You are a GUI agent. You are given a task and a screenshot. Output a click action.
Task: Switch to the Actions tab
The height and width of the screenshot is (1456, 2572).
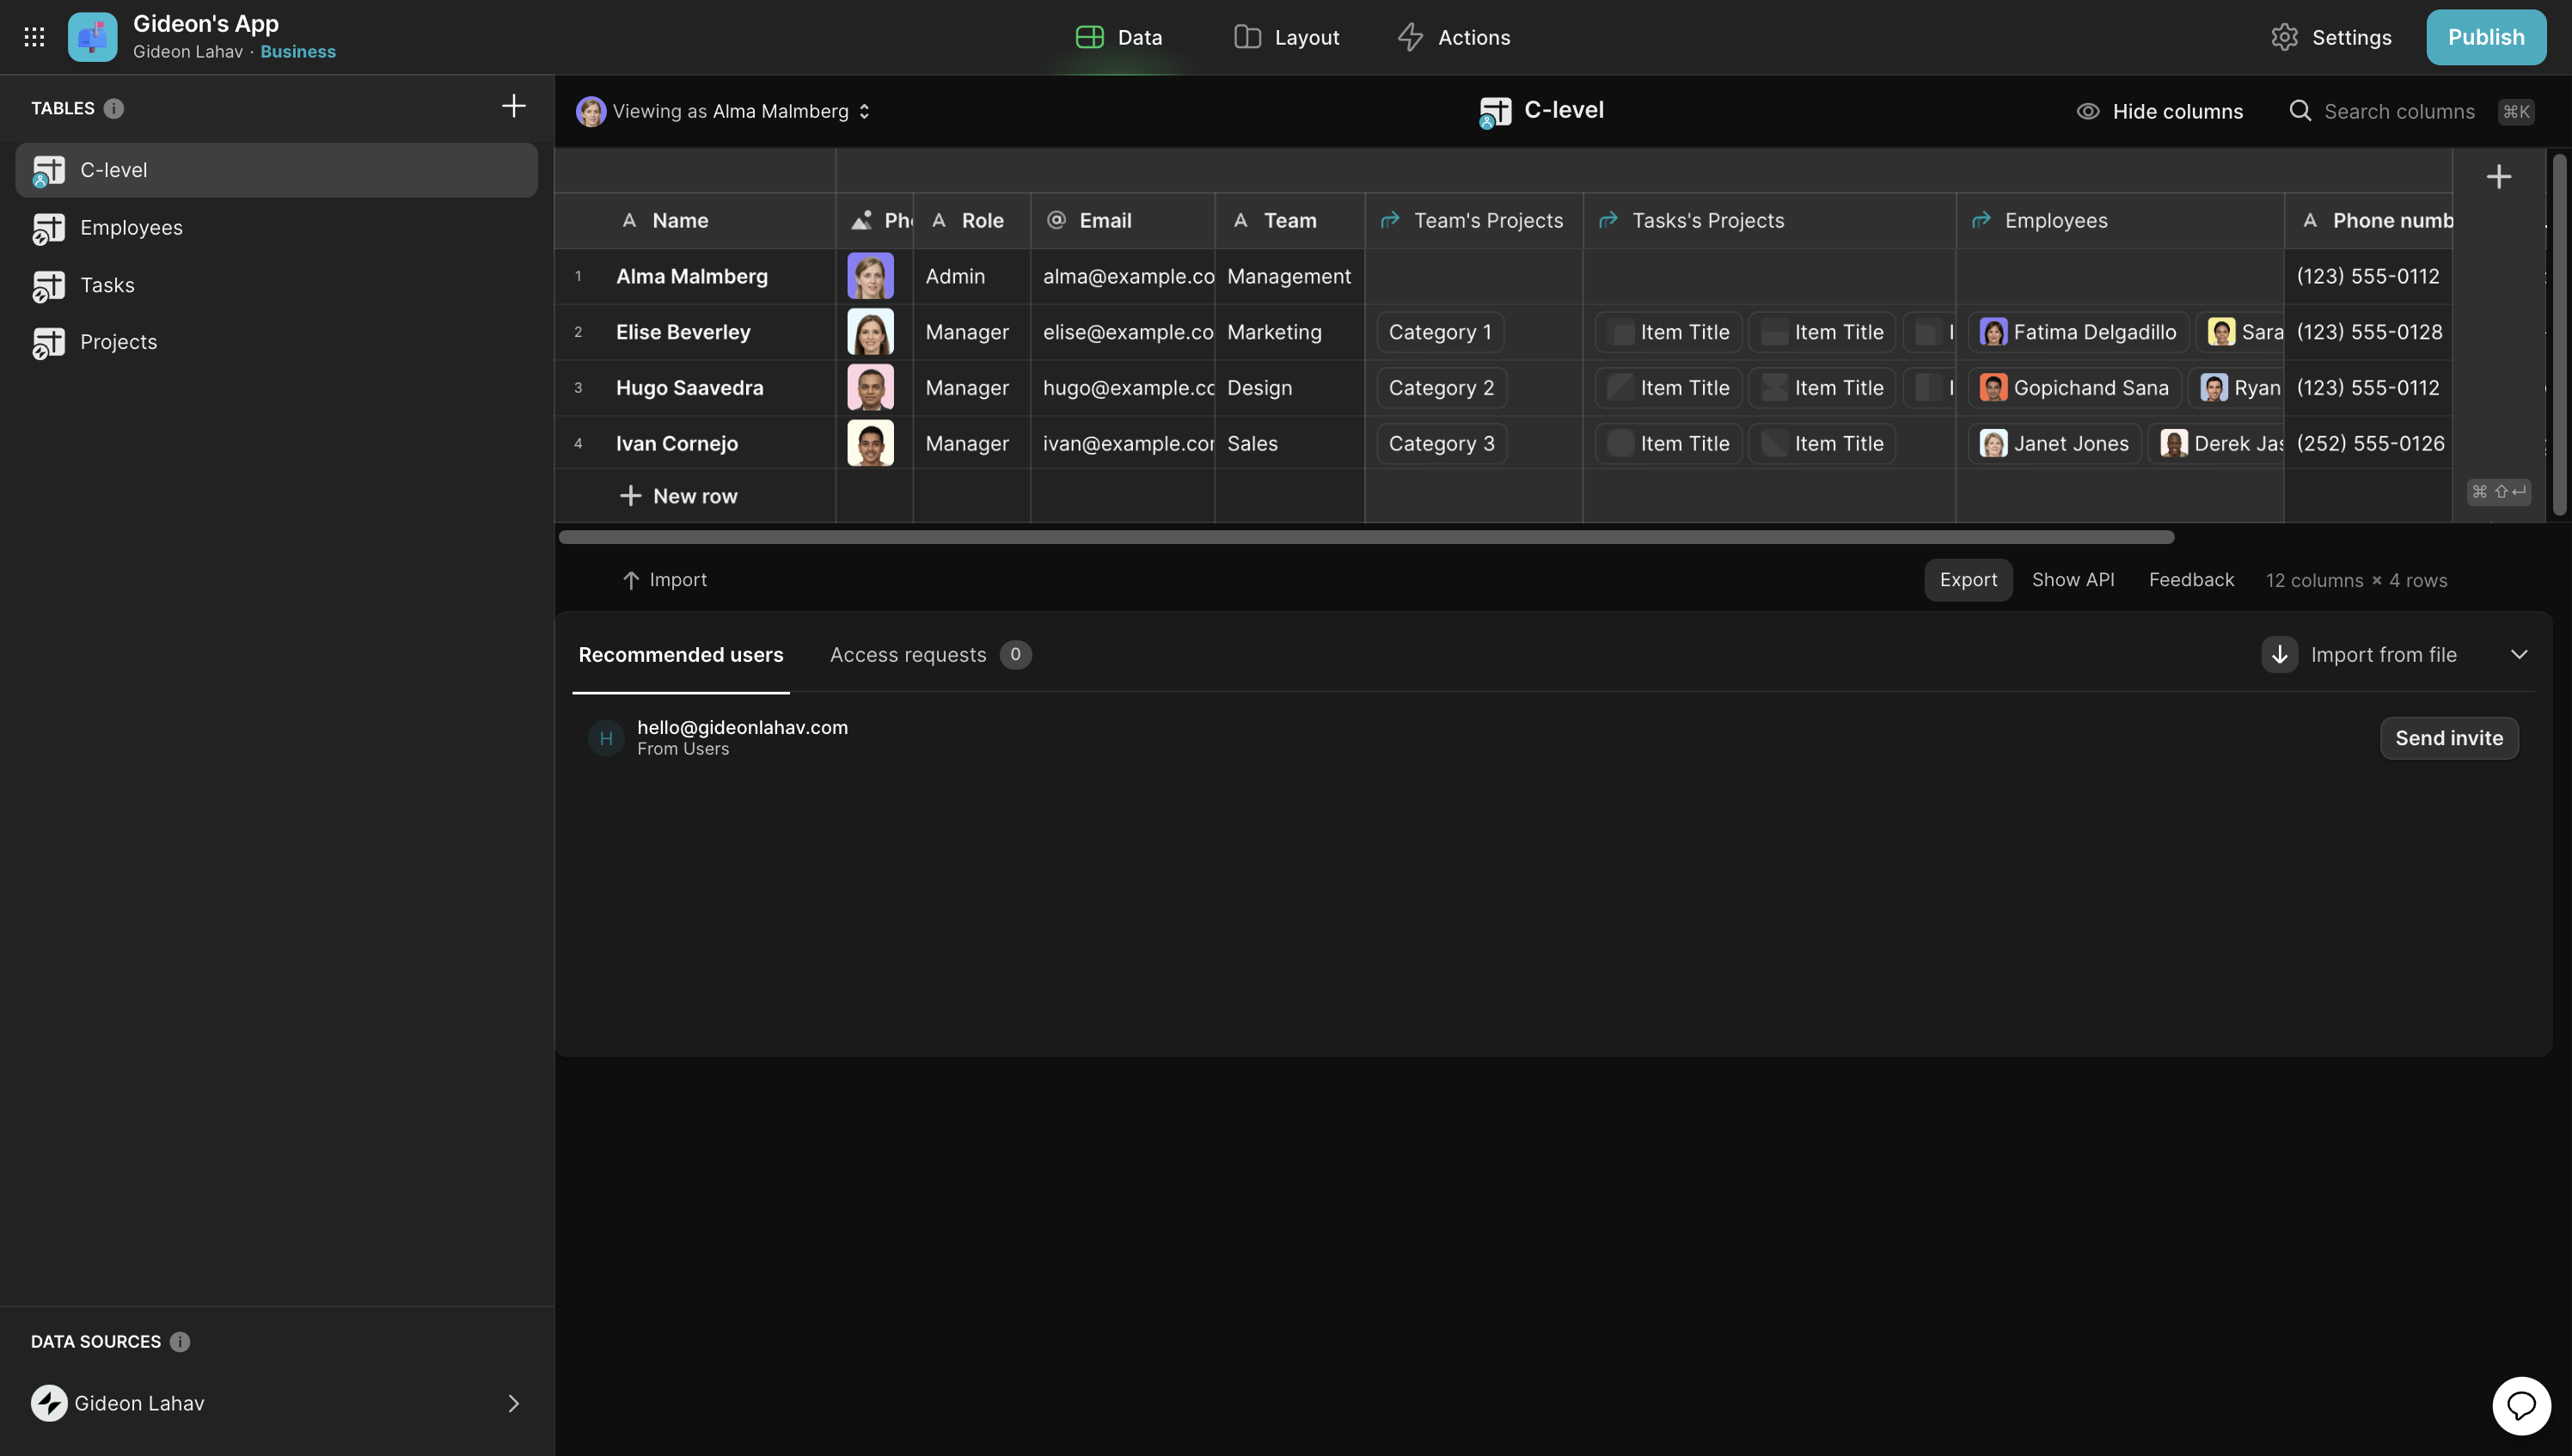pyautogui.click(x=1454, y=37)
